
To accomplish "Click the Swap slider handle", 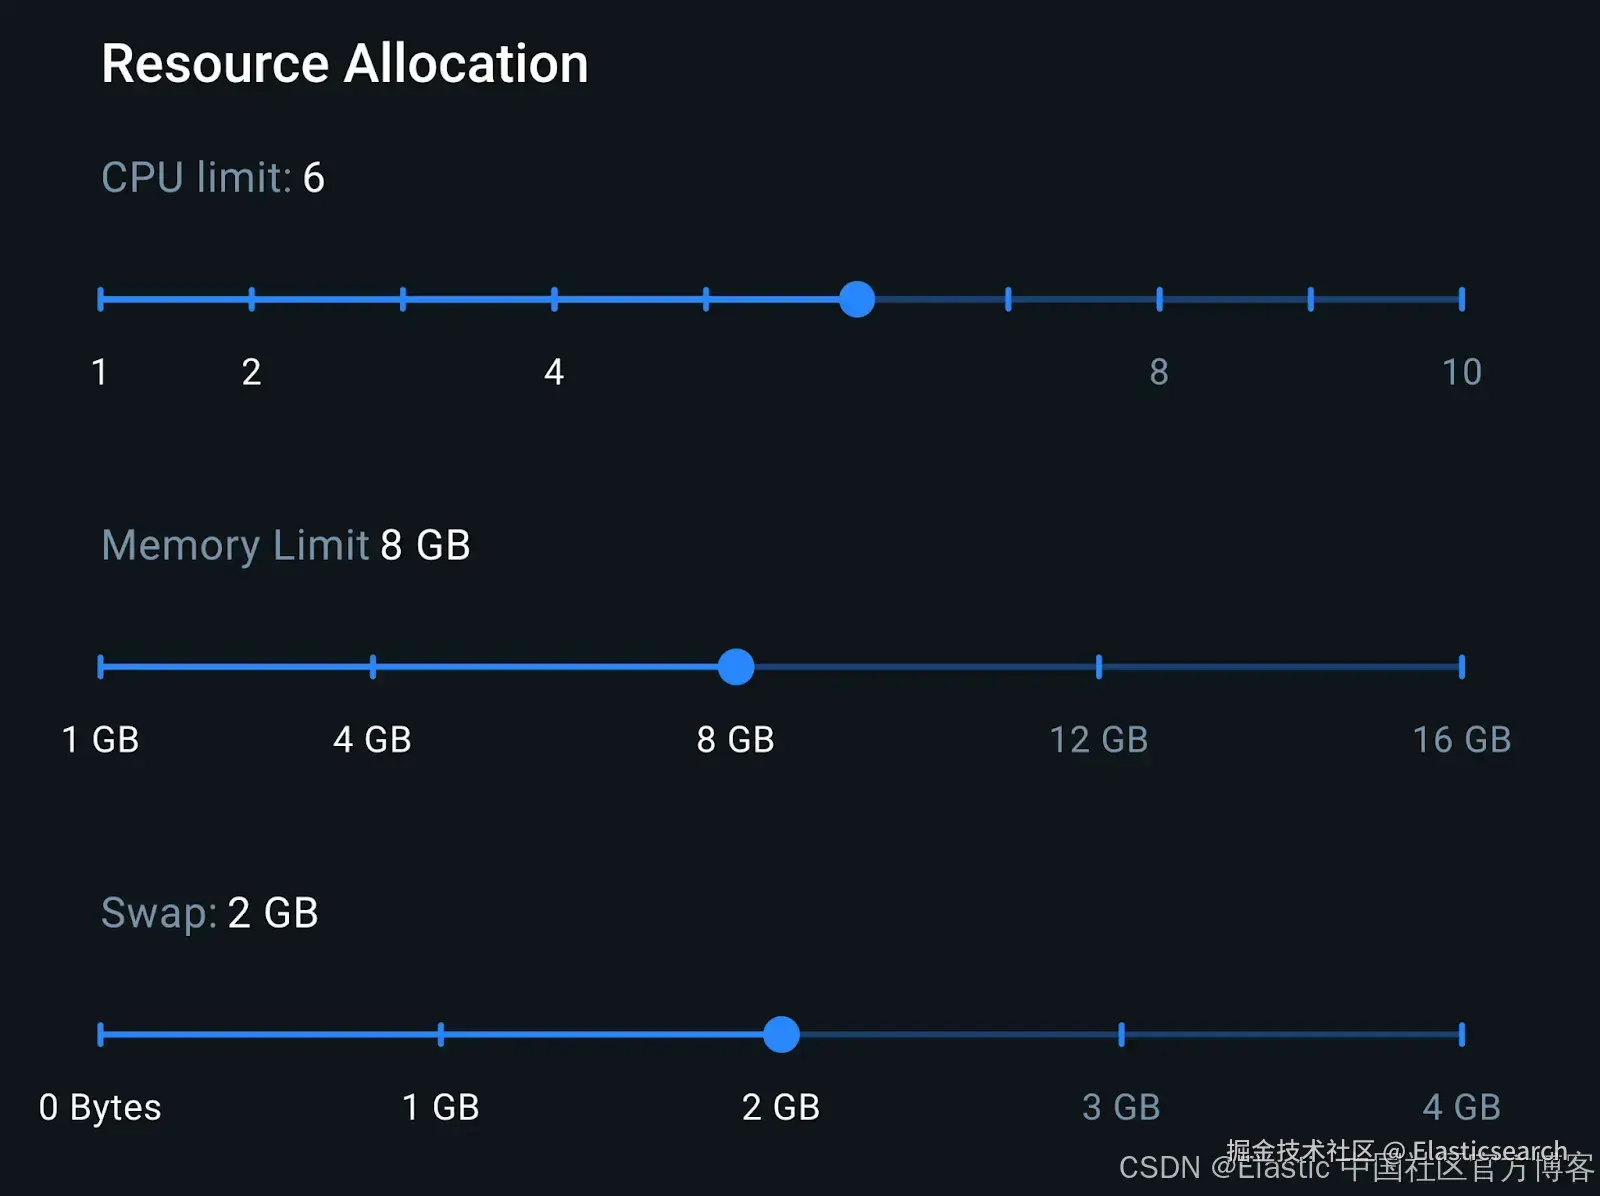I will click(x=781, y=1034).
